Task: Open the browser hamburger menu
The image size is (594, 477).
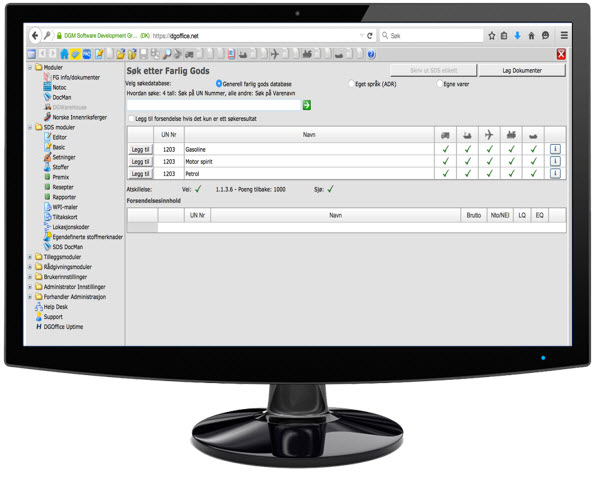Action: (x=564, y=35)
